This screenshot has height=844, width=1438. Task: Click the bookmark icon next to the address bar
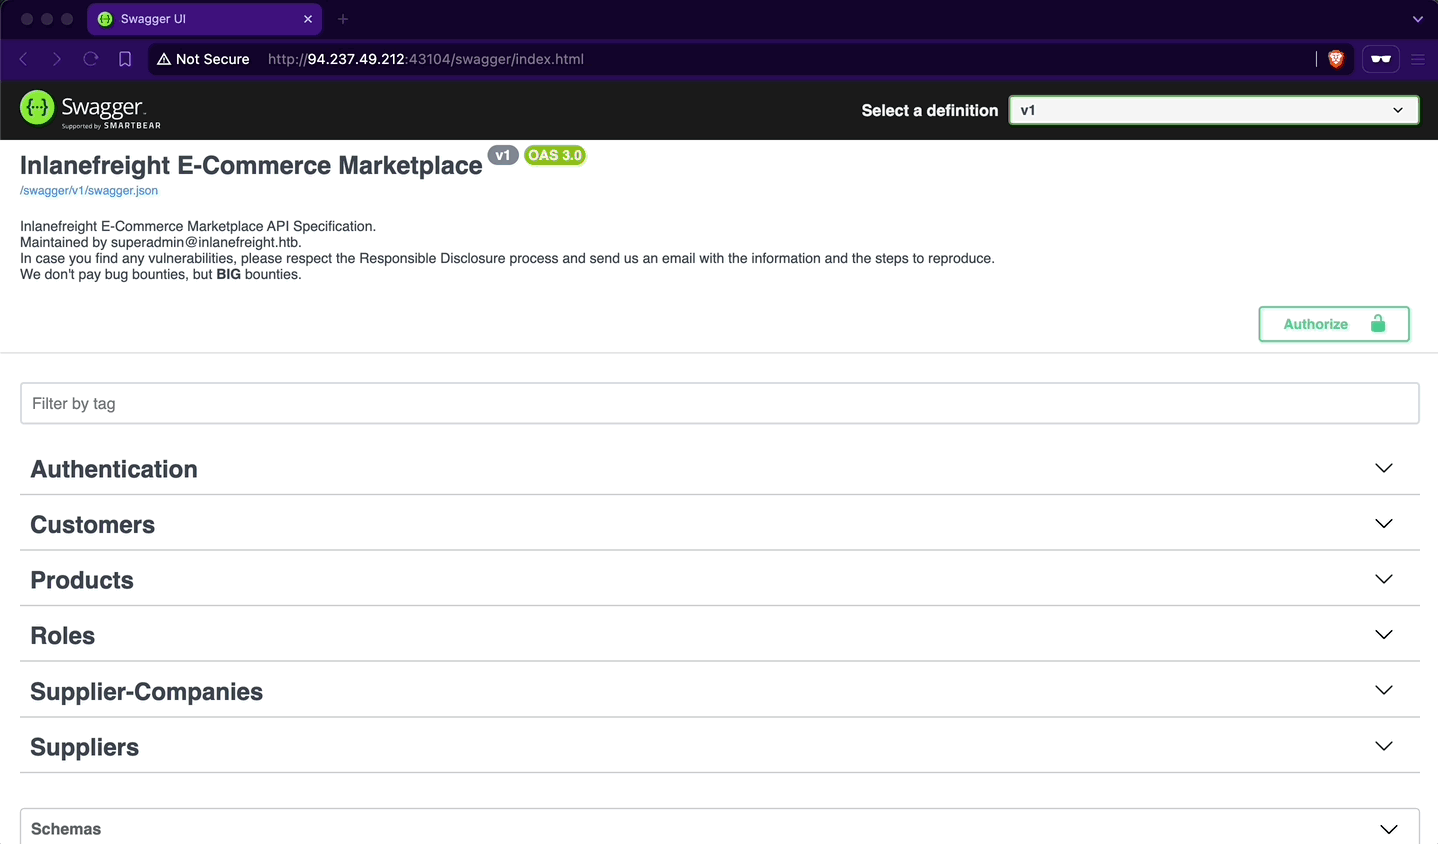124,59
